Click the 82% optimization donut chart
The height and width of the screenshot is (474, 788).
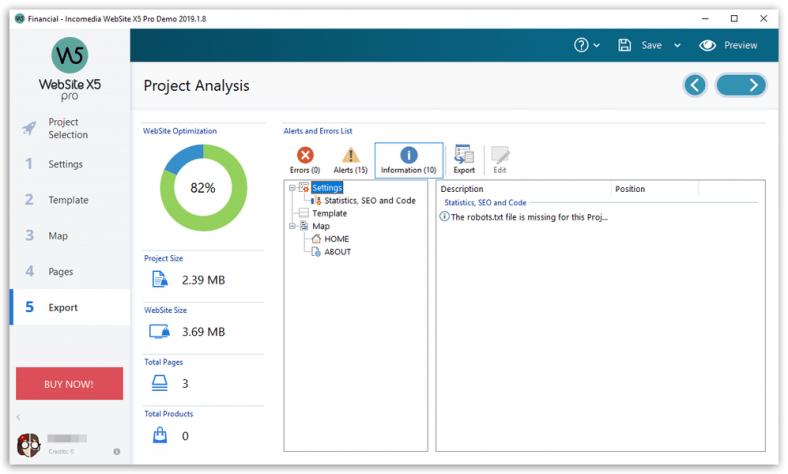[203, 188]
